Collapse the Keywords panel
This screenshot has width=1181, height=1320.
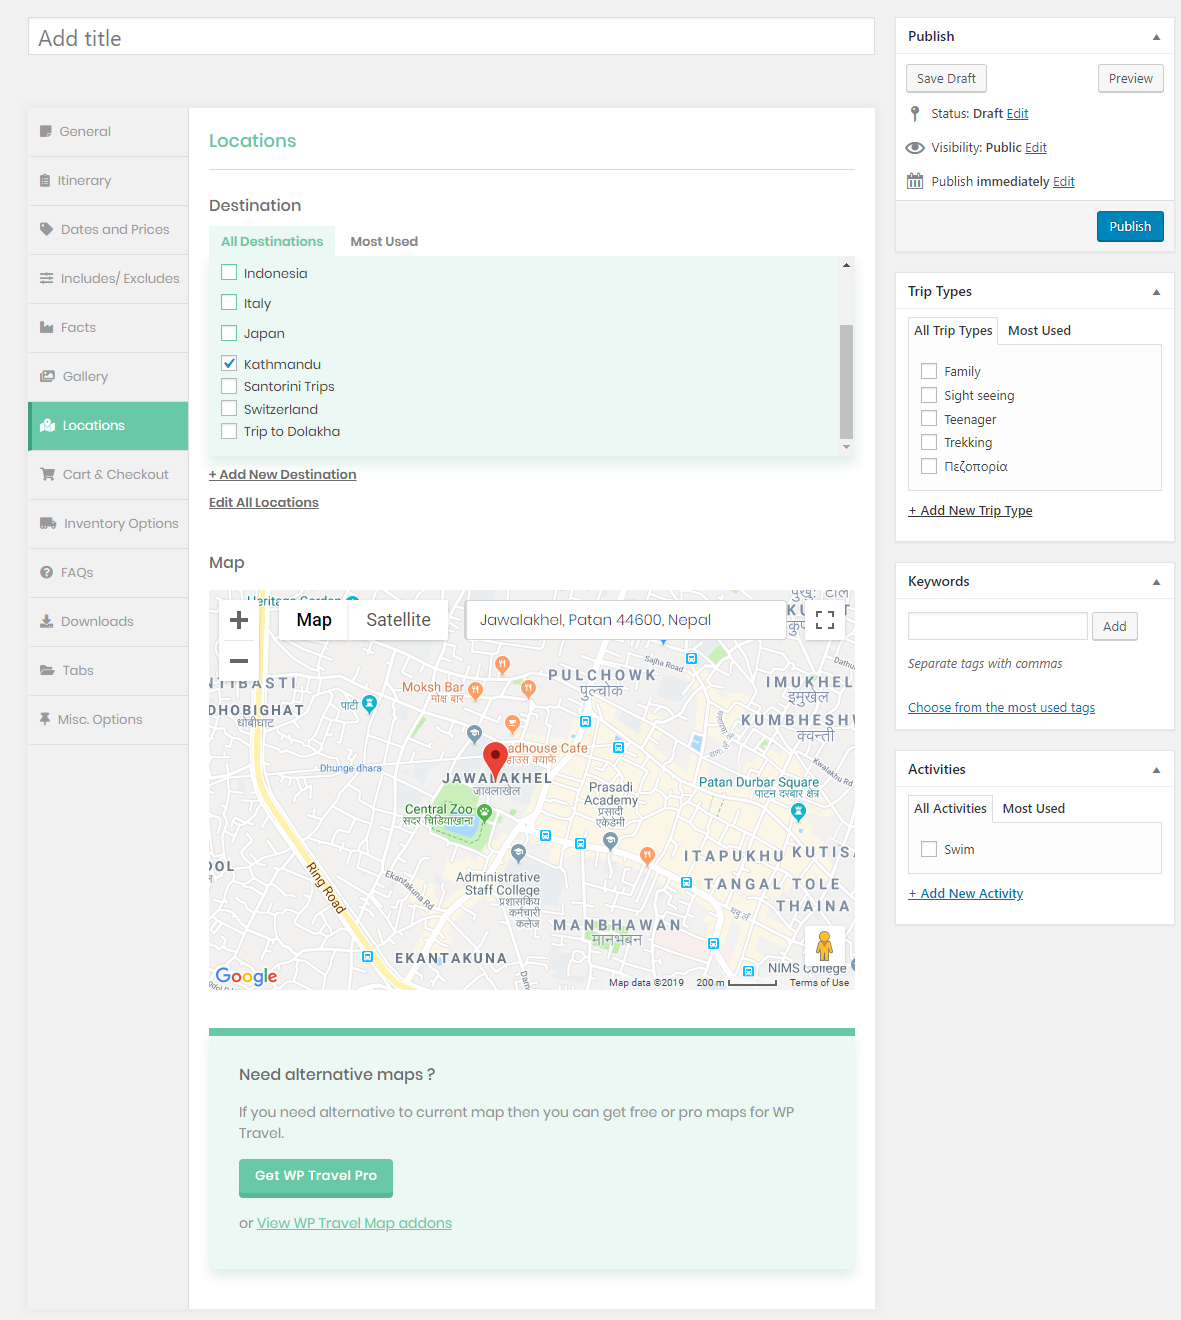click(1156, 582)
